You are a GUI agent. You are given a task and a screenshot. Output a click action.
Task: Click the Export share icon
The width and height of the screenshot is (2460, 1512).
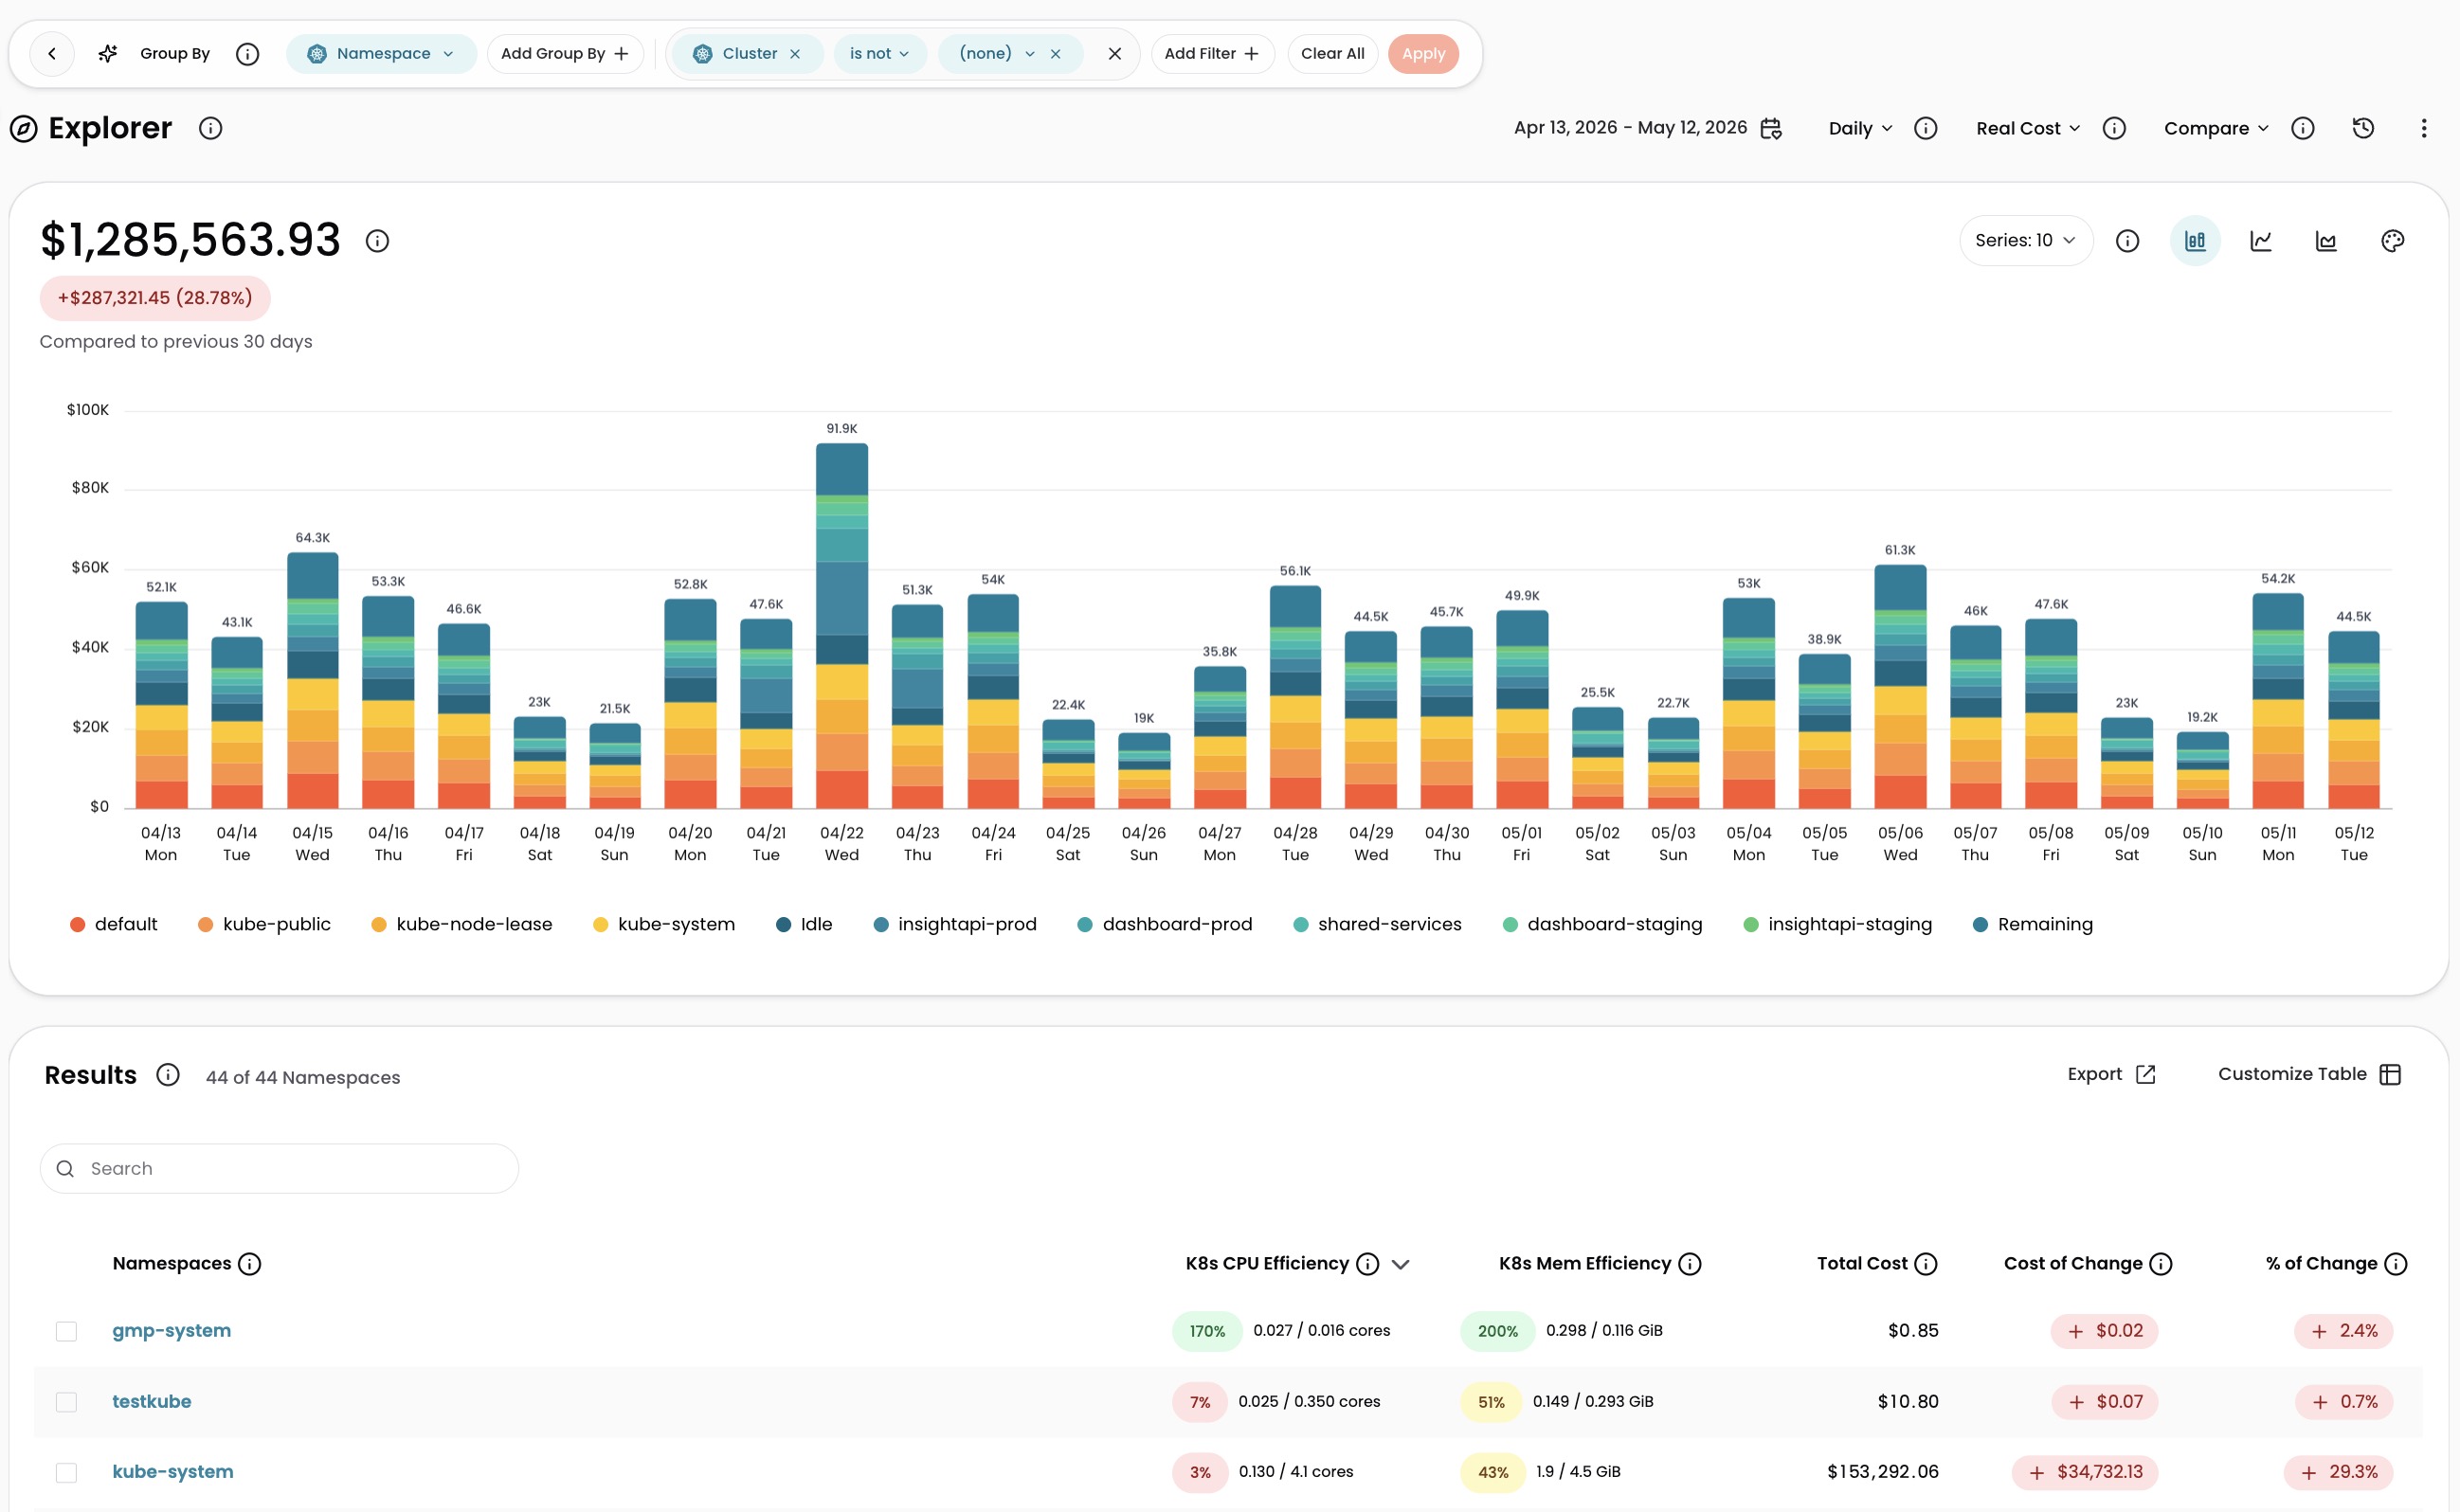coord(2145,1074)
